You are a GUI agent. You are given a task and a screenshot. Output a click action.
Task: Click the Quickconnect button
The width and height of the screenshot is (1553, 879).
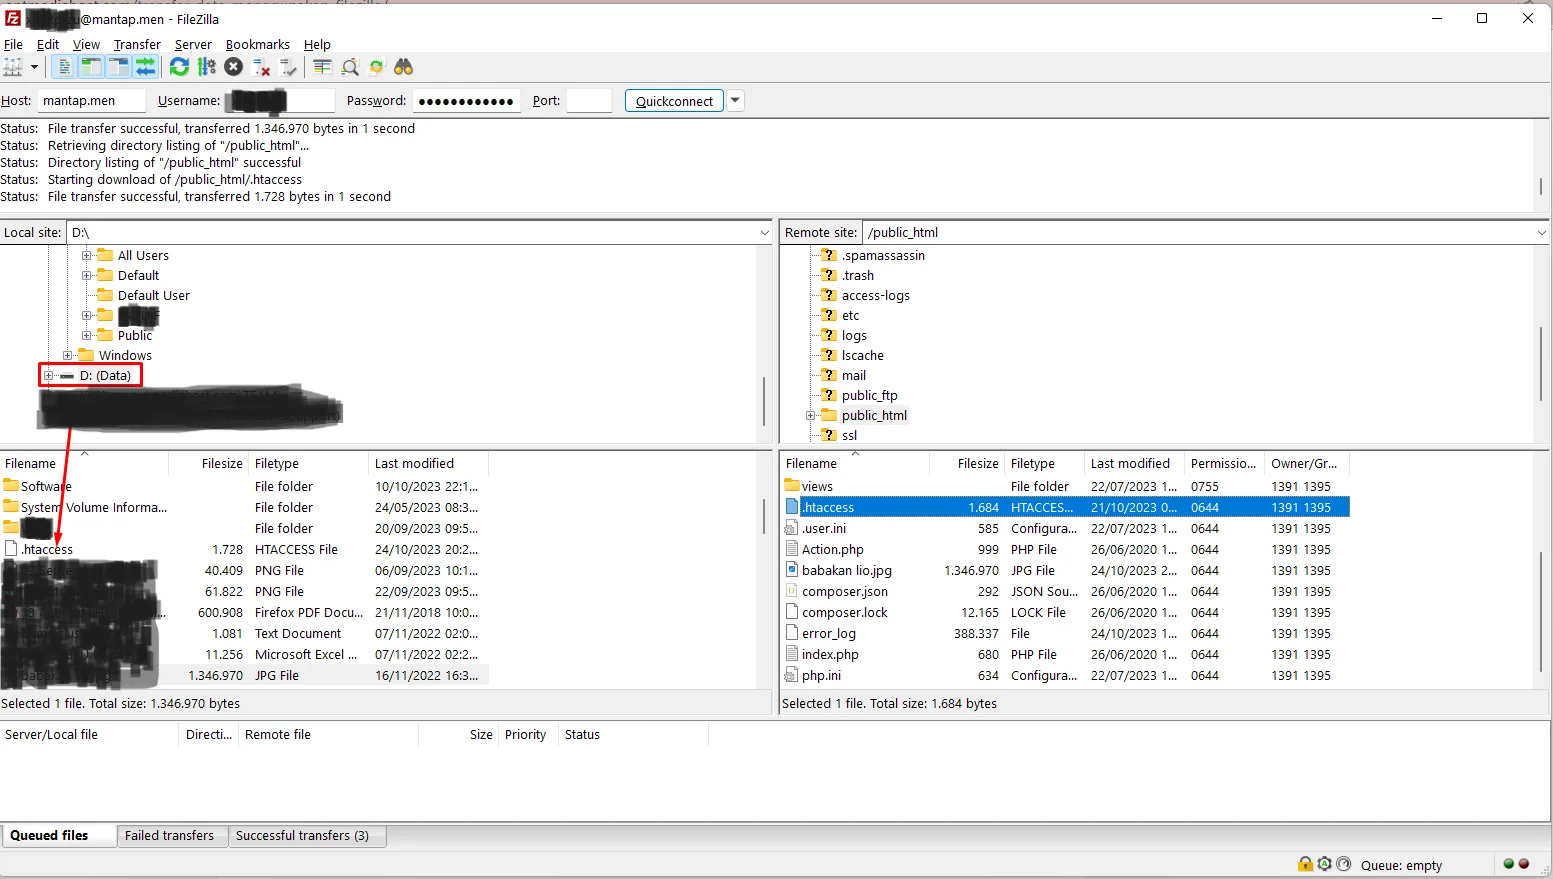coord(674,101)
